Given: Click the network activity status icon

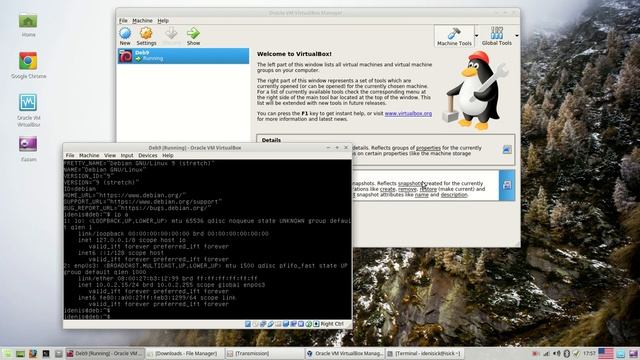Looking at the screenshot, I should [x=270, y=324].
